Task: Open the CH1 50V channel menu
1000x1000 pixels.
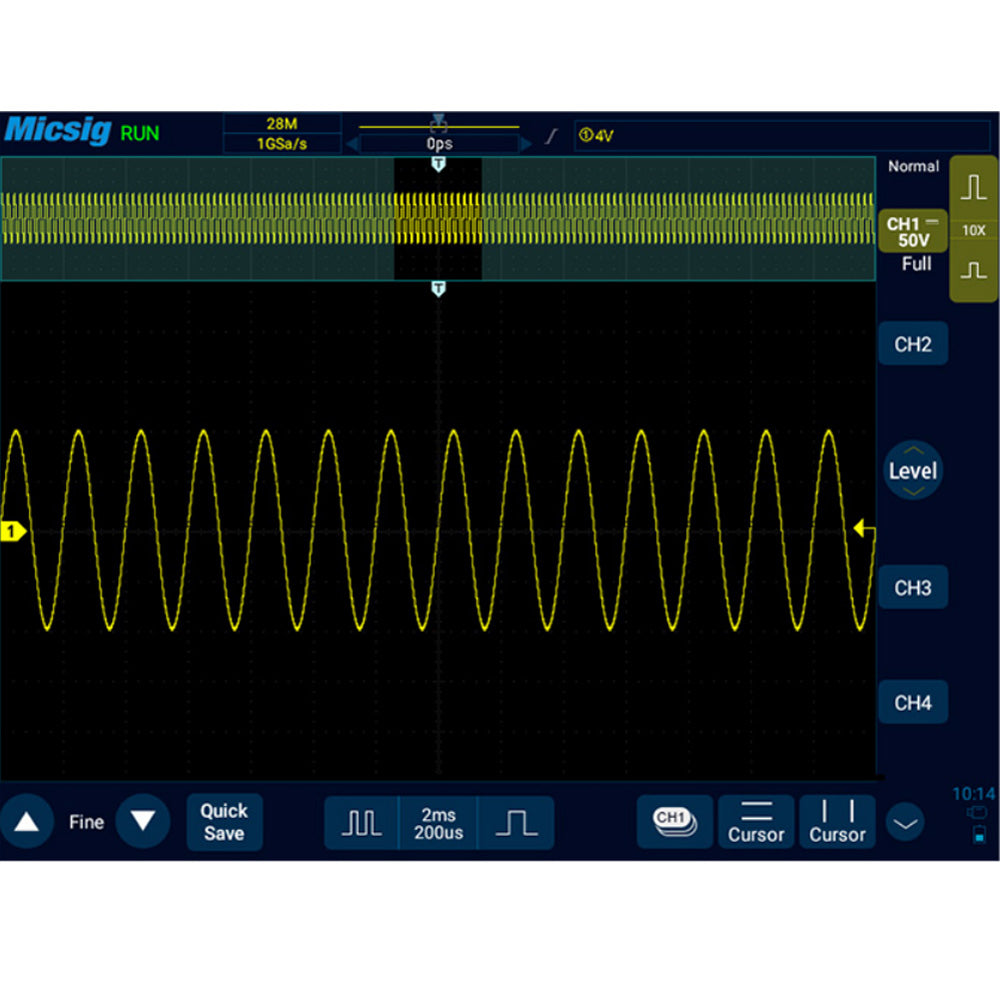Action: click(913, 232)
